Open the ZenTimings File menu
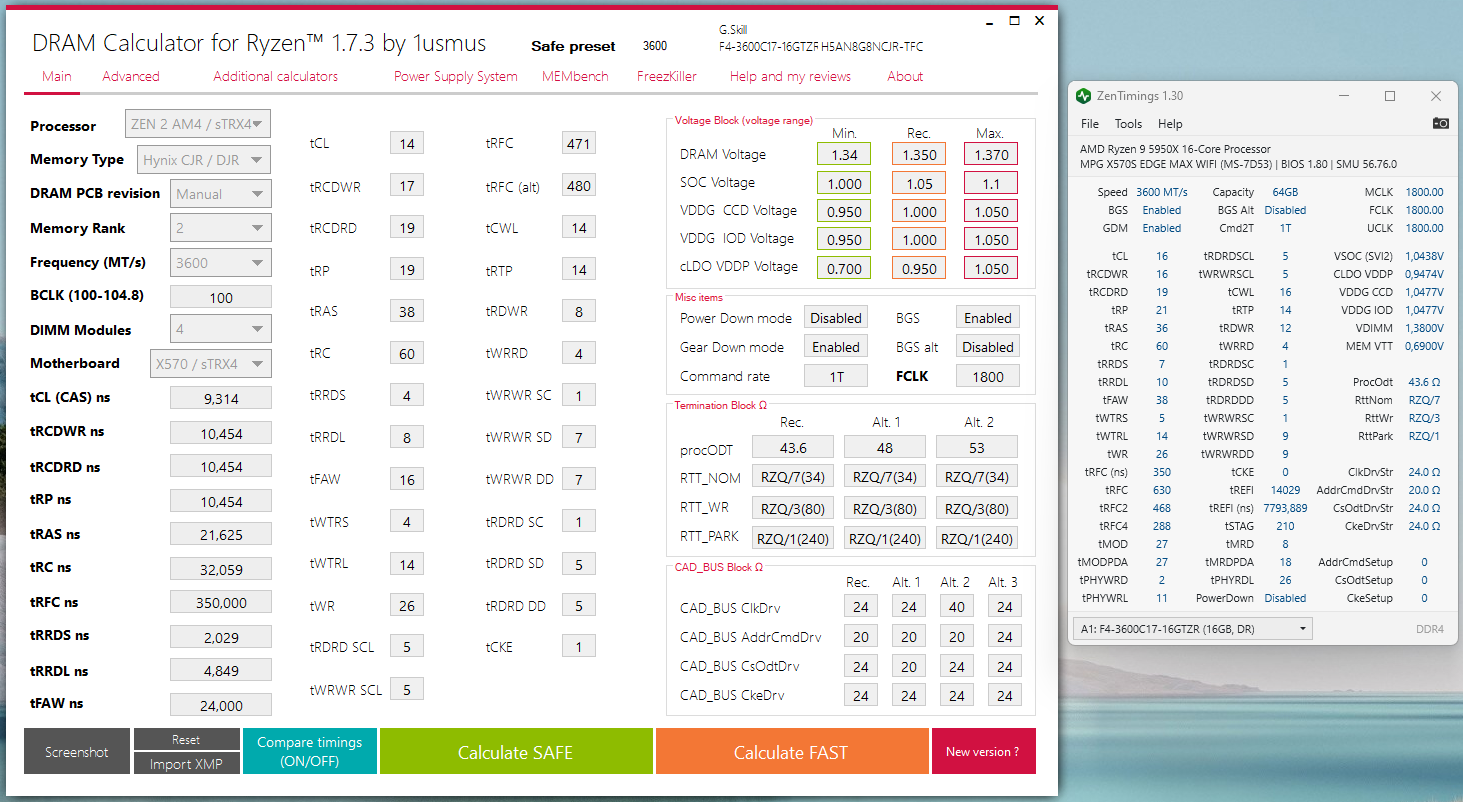Screen dimensions: 1463x802 pyautogui.click(x=1090, y=124)
